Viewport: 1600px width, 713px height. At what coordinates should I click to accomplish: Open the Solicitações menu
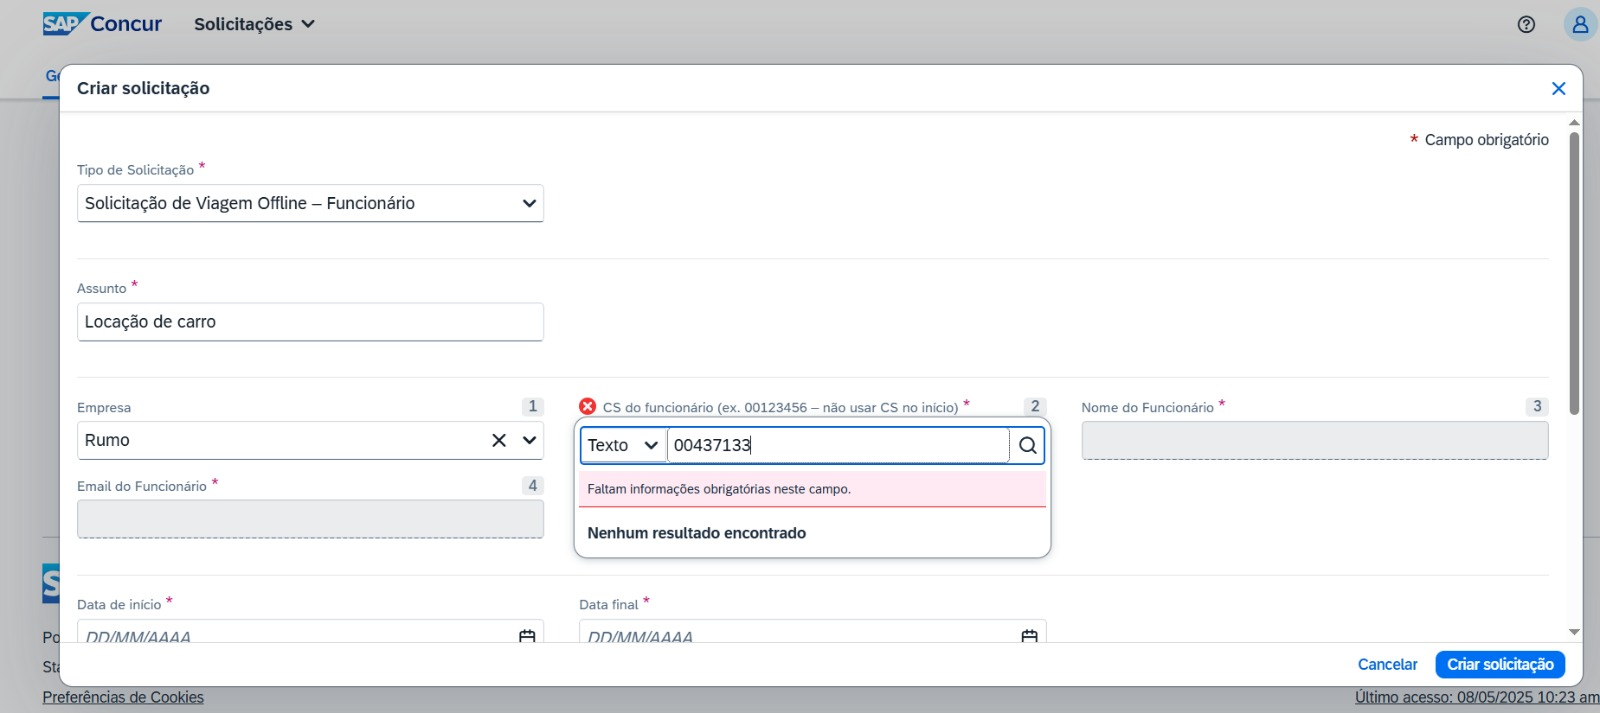click(254, 24)
